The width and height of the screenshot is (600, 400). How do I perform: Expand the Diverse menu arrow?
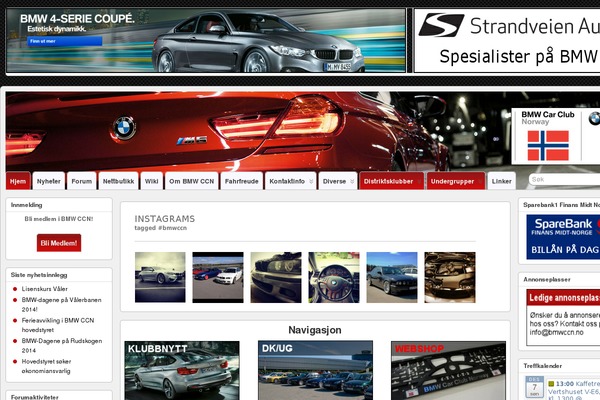click(352, 181)
